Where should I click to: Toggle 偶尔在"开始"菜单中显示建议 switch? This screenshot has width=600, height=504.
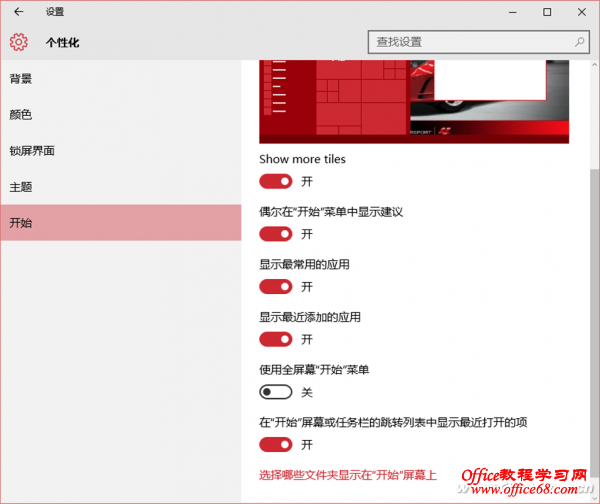(x=276, y=234)
